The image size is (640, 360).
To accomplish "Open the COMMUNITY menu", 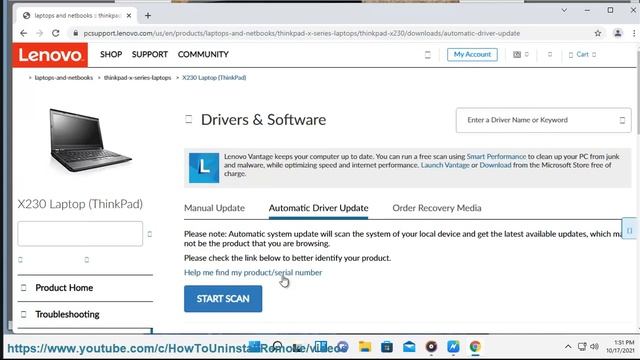I will [x=203, y=54].
